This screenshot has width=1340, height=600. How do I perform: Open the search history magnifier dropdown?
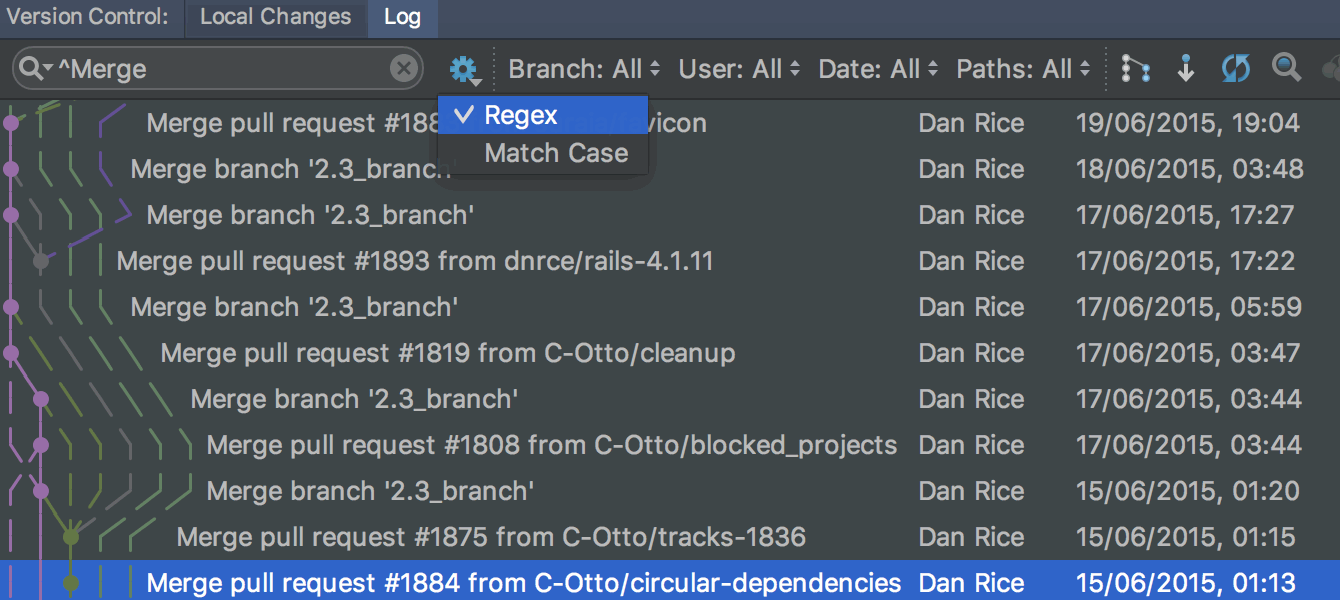(36, 69)
